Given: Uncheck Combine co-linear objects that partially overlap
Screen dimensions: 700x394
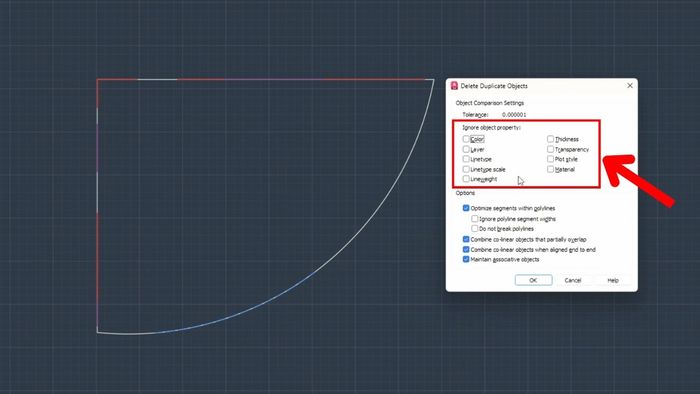Looking at the screenshot, I should (x=466, y=239).
